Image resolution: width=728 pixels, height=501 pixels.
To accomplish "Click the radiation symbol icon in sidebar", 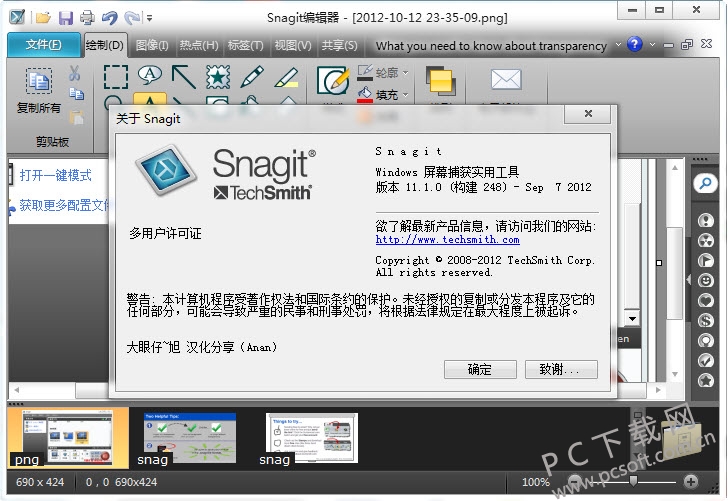I will pos(706,240).
